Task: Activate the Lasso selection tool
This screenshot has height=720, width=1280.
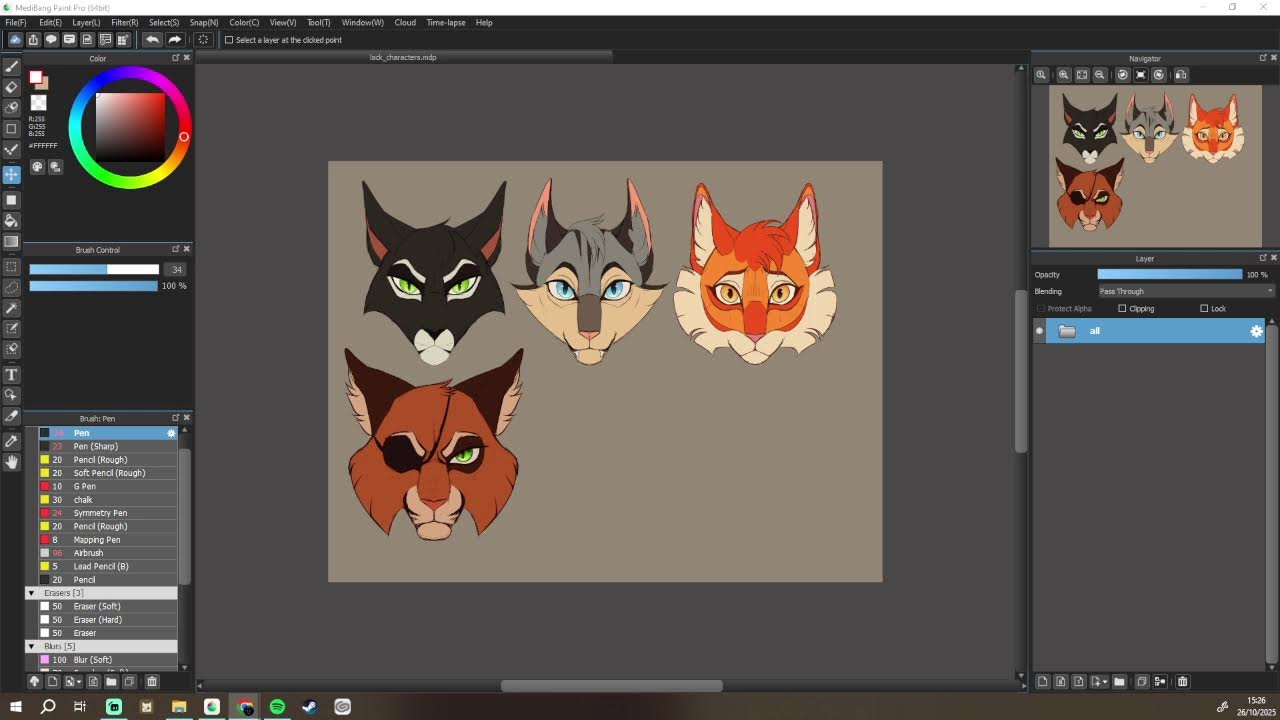Action: pos(12,288)
